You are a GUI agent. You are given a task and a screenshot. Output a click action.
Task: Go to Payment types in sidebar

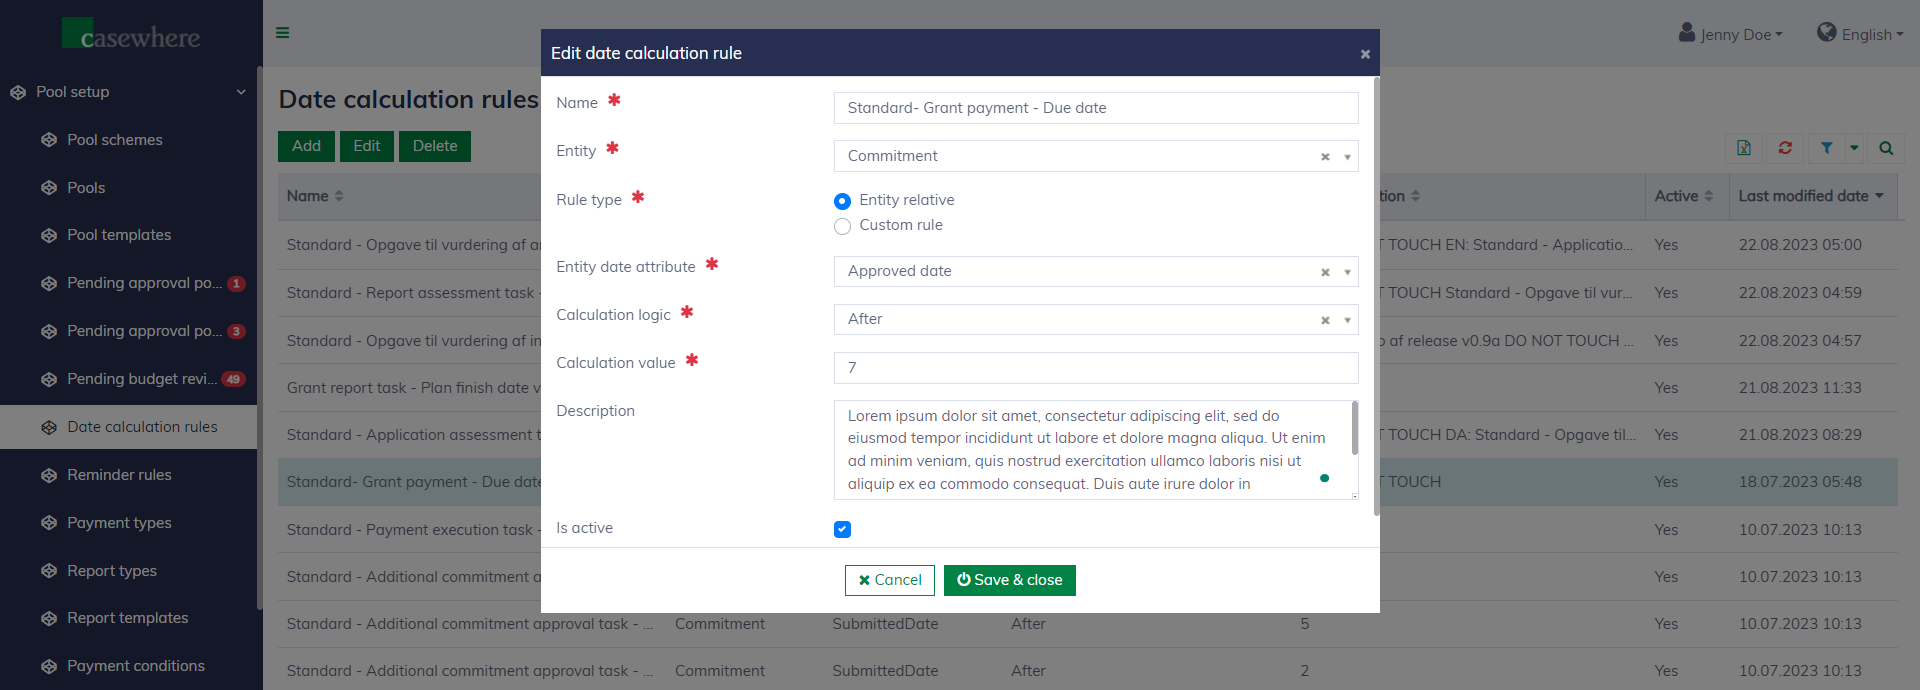coord(119,523)
